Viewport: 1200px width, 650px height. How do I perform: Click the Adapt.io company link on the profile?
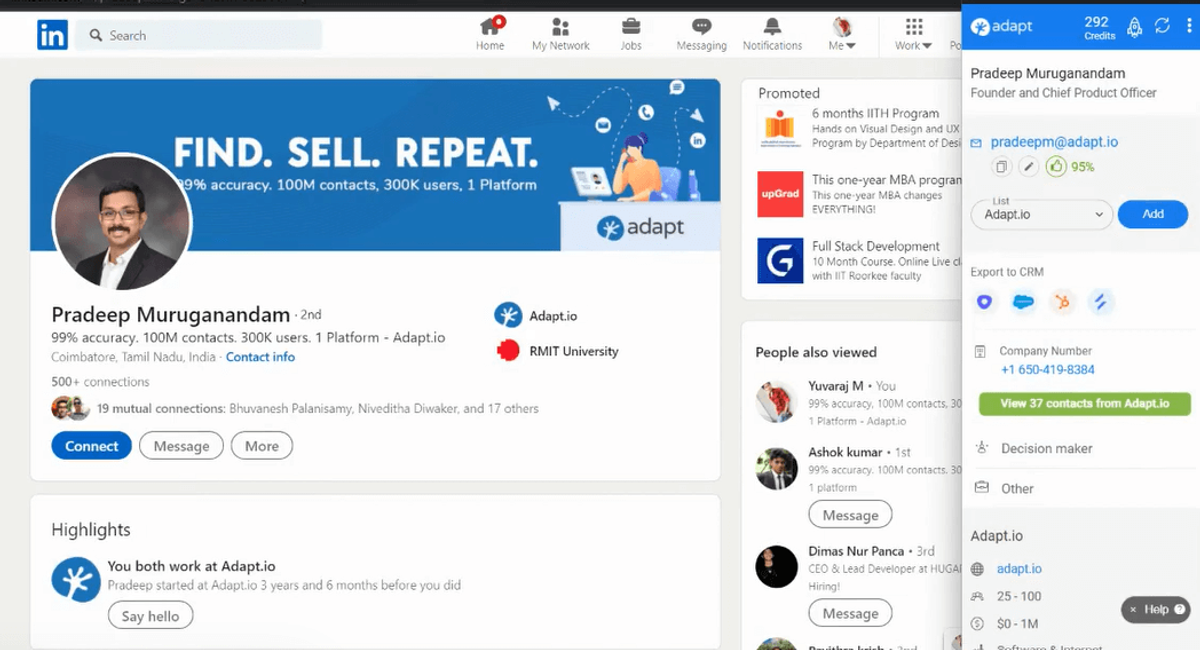tap(536, 316)
